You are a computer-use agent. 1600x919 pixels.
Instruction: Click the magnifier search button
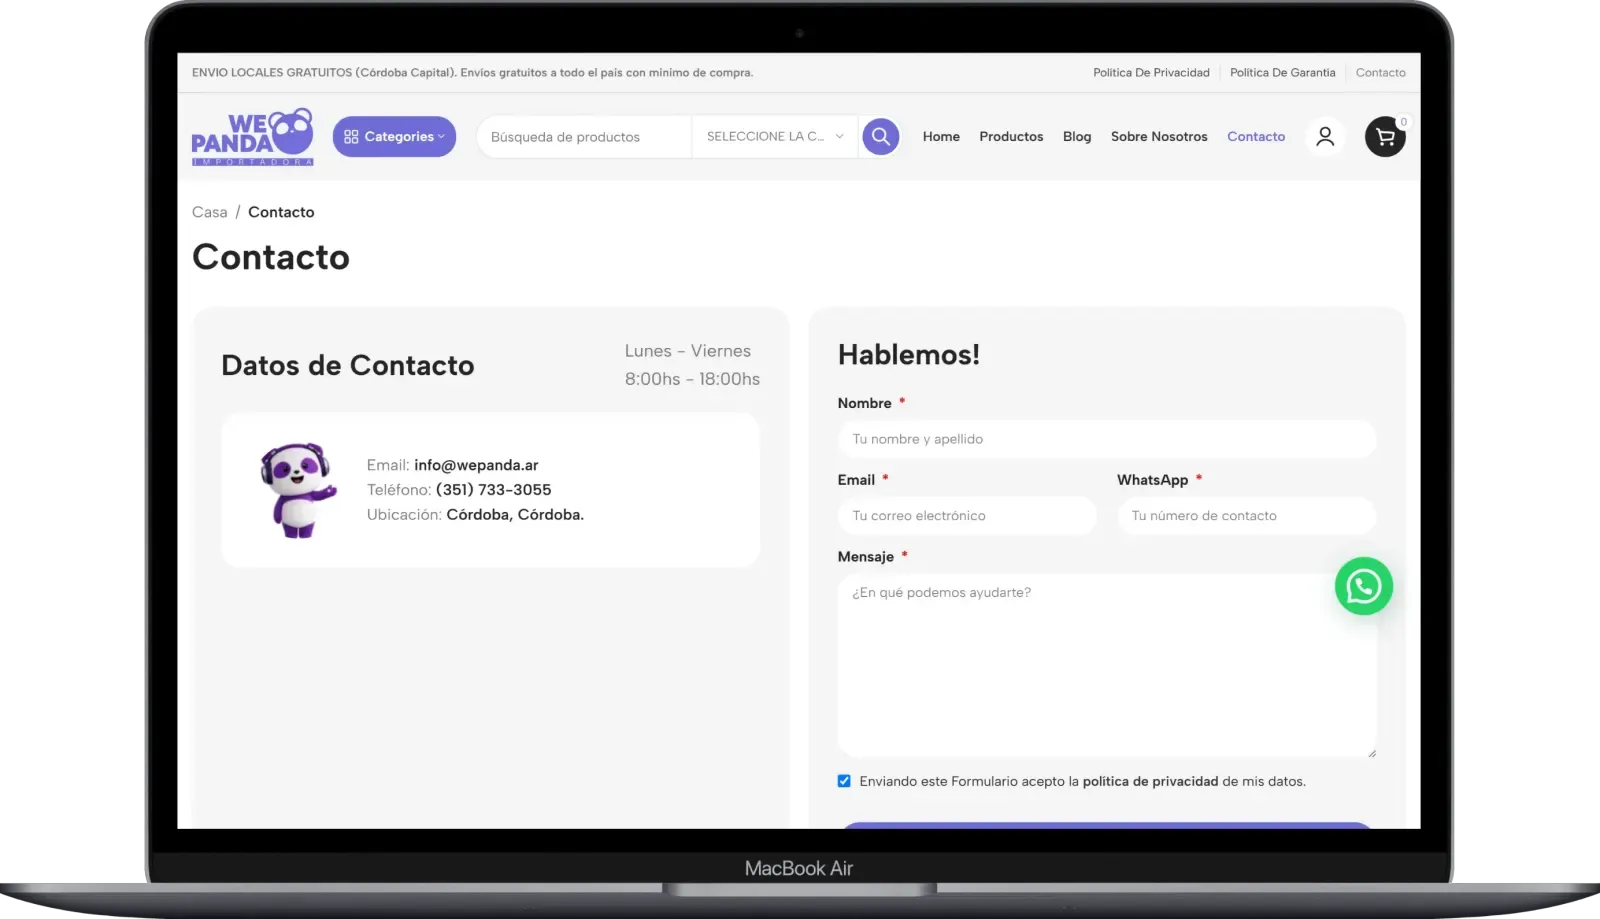click(881, 136)
